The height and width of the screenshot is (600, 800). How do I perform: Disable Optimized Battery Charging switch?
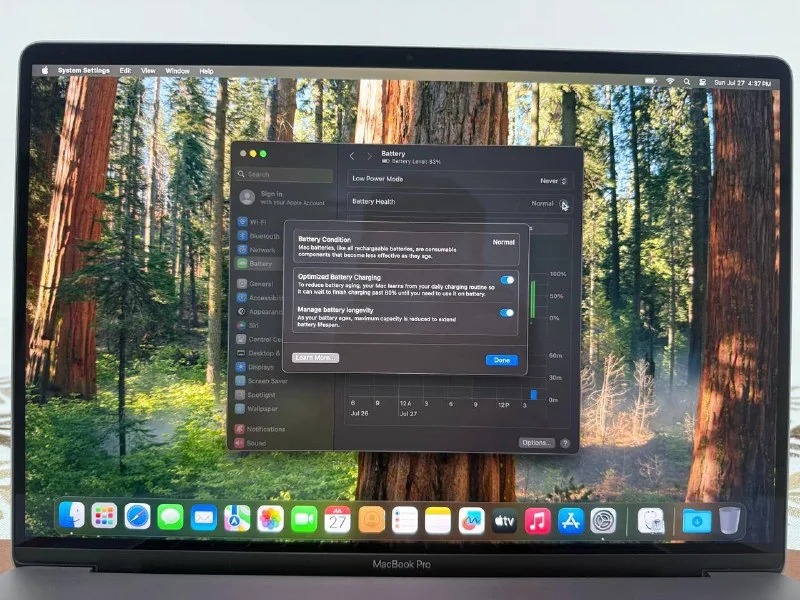click(x=507, y=280)
